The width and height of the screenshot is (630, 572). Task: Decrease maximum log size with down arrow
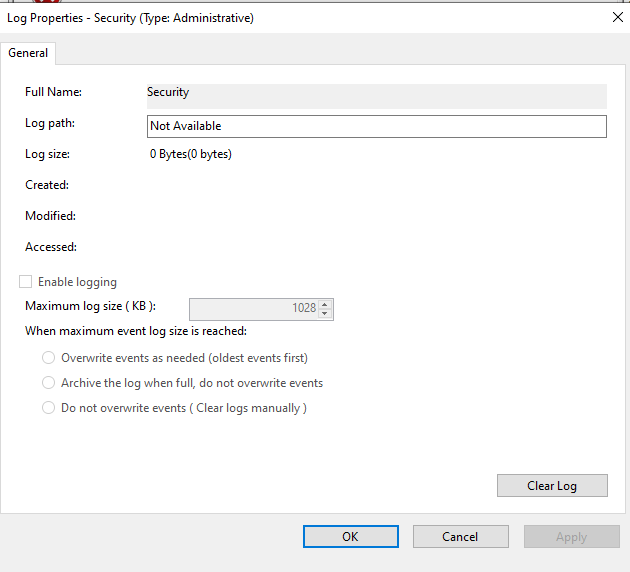[x=326, y=313]
